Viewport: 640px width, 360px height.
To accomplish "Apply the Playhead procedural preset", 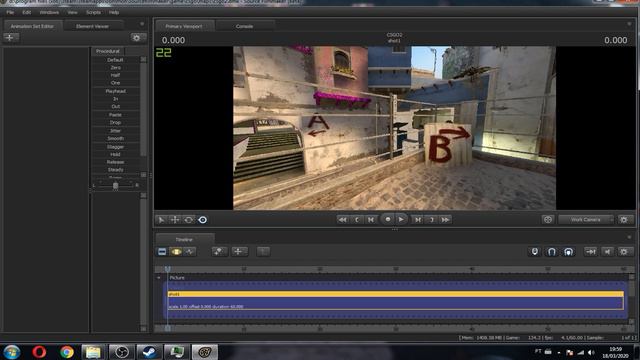I will pyautogui.click(x=116, y=91).
